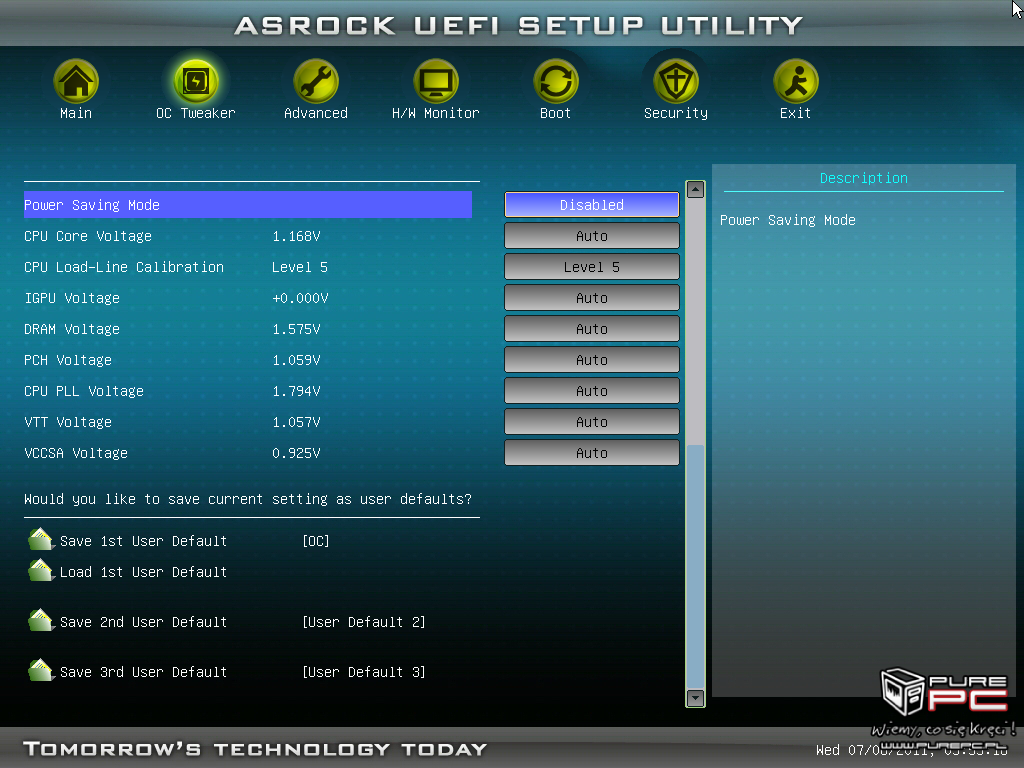Click the 0.925V VCCSA value
This screenshot has height=768, width=1024.
[x=296, y=453]
